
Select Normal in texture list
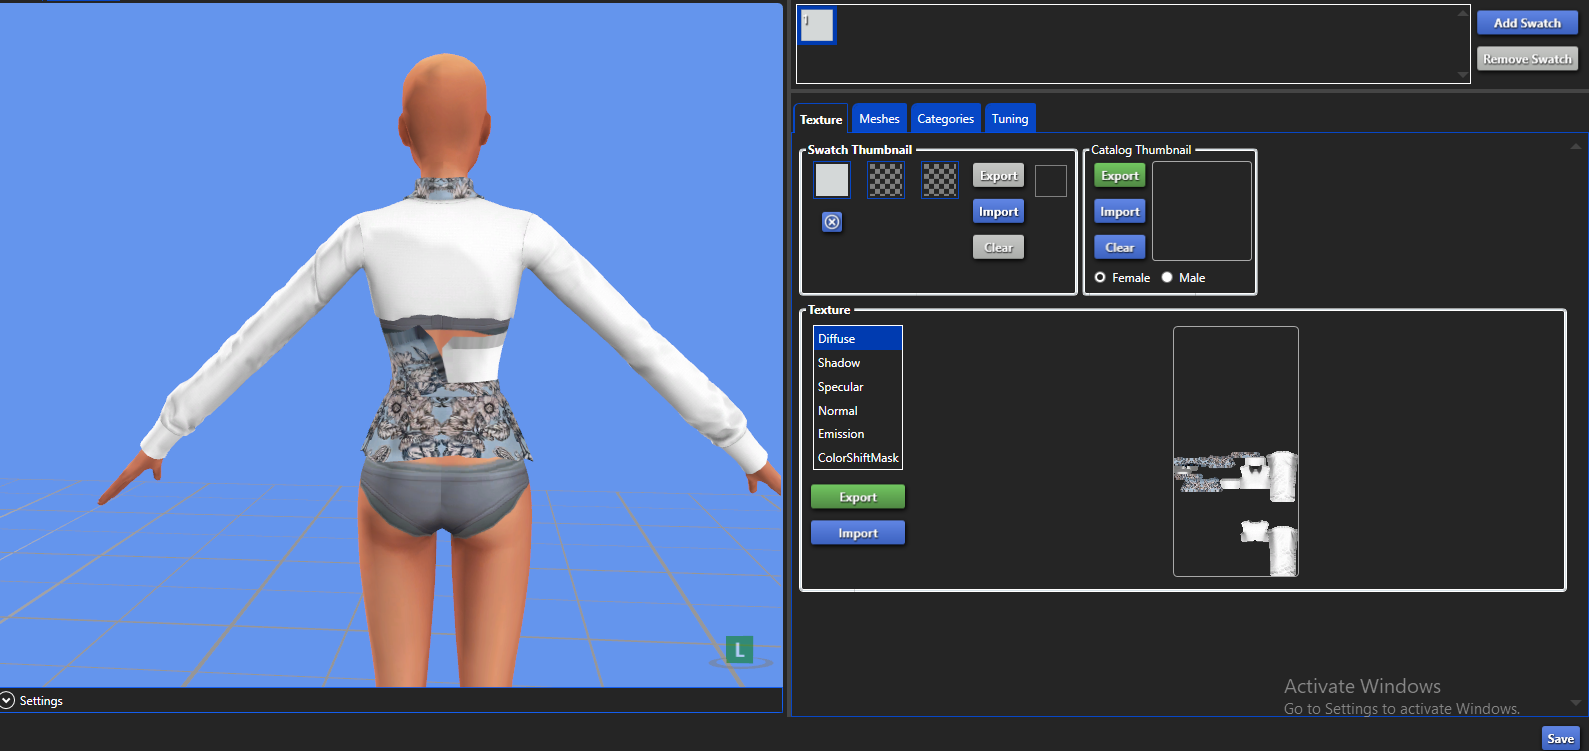[x=858, y=411]
